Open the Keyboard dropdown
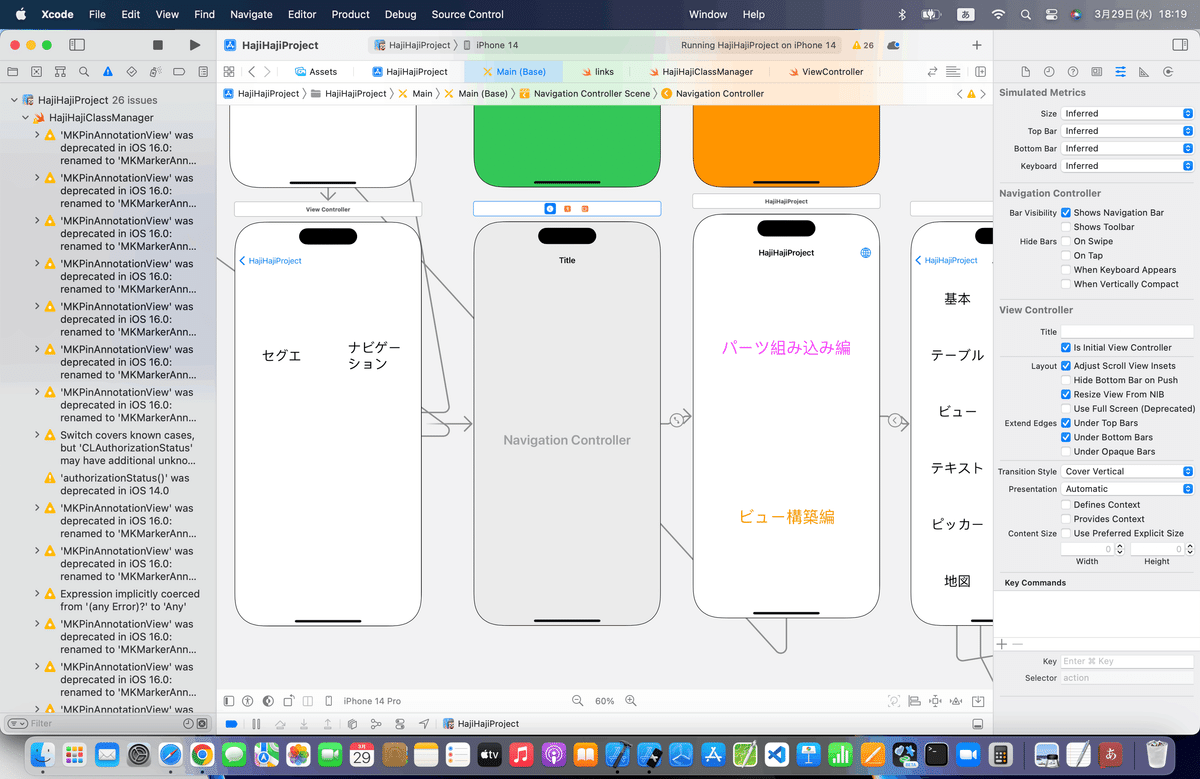The image size is (1200, 779). point(1127,166)
